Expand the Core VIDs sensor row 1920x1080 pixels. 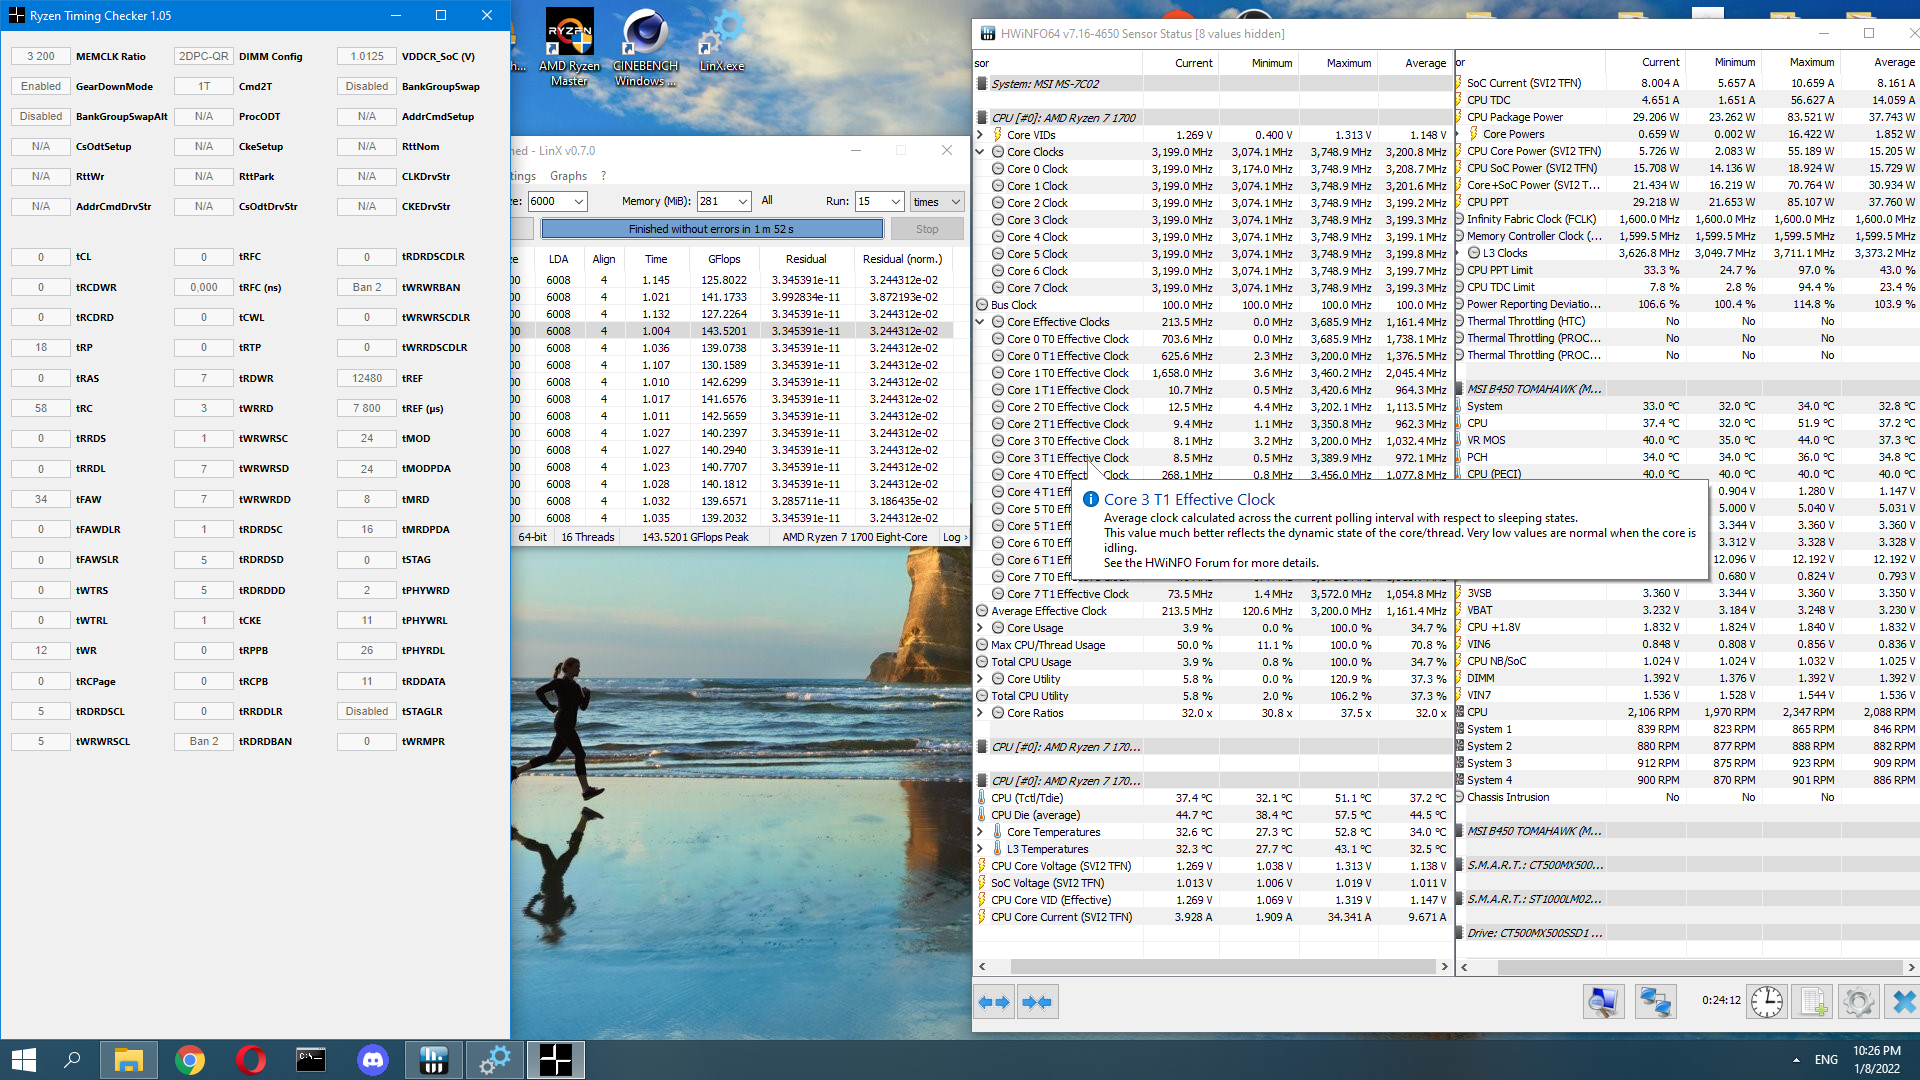coord(981,135)
